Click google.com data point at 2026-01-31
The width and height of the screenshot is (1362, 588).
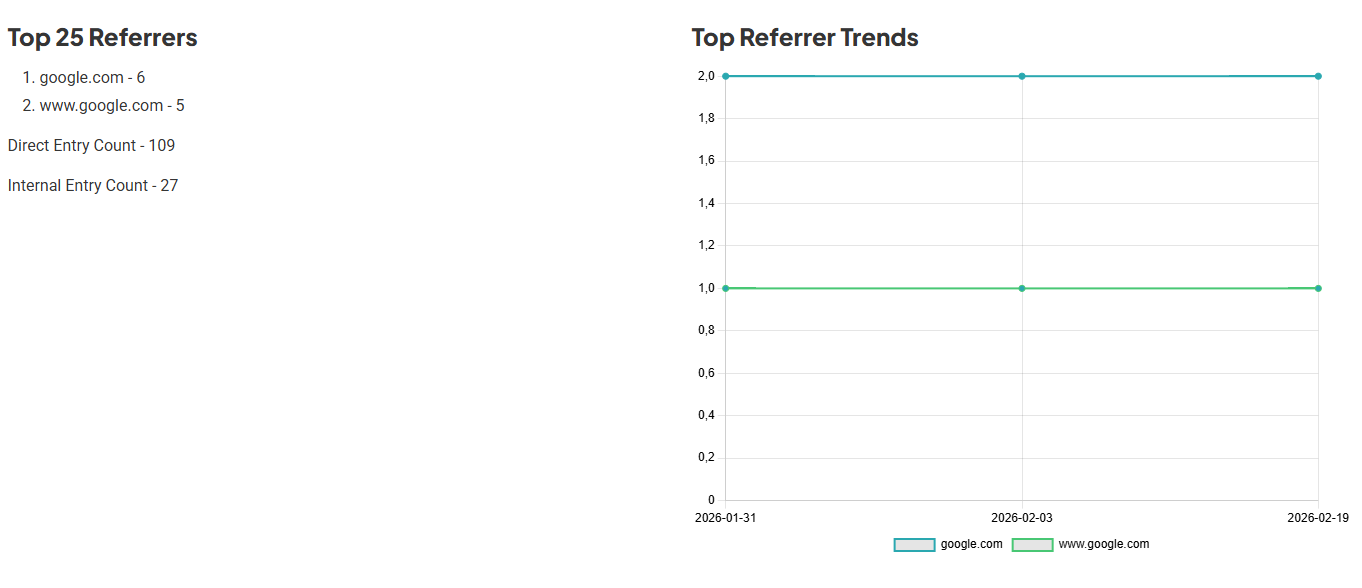coord(726,76)
